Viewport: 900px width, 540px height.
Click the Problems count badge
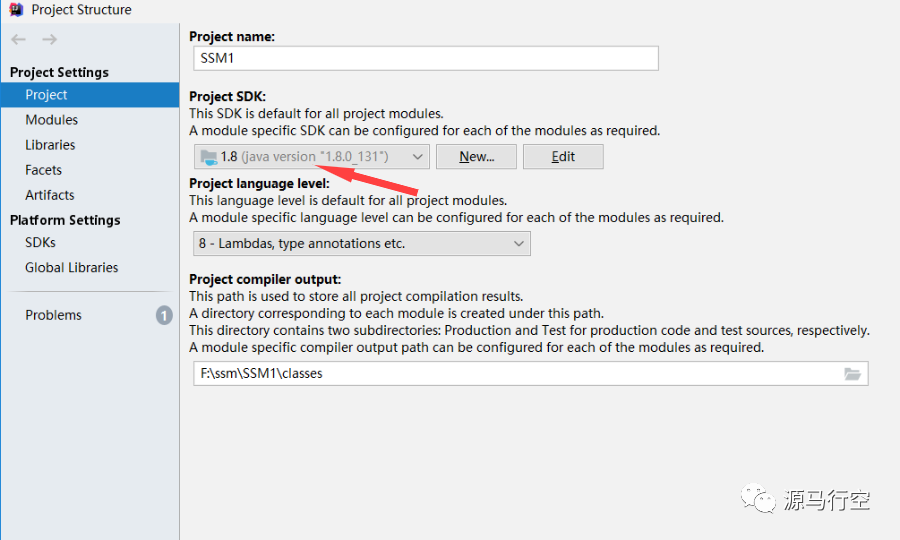pyautogui.click(x=164, y=315)
